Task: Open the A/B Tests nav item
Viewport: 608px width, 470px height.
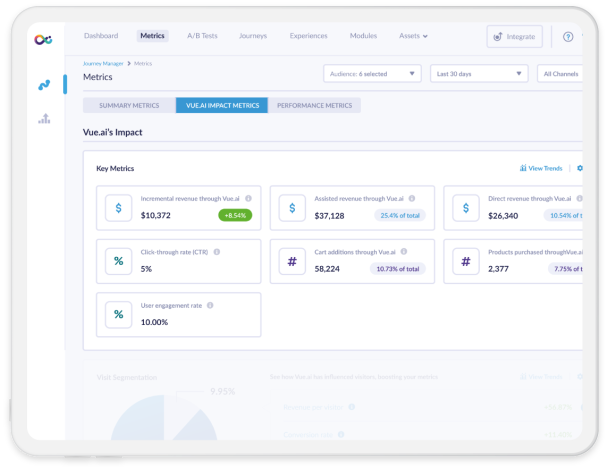Action: [x=202, y=36]
